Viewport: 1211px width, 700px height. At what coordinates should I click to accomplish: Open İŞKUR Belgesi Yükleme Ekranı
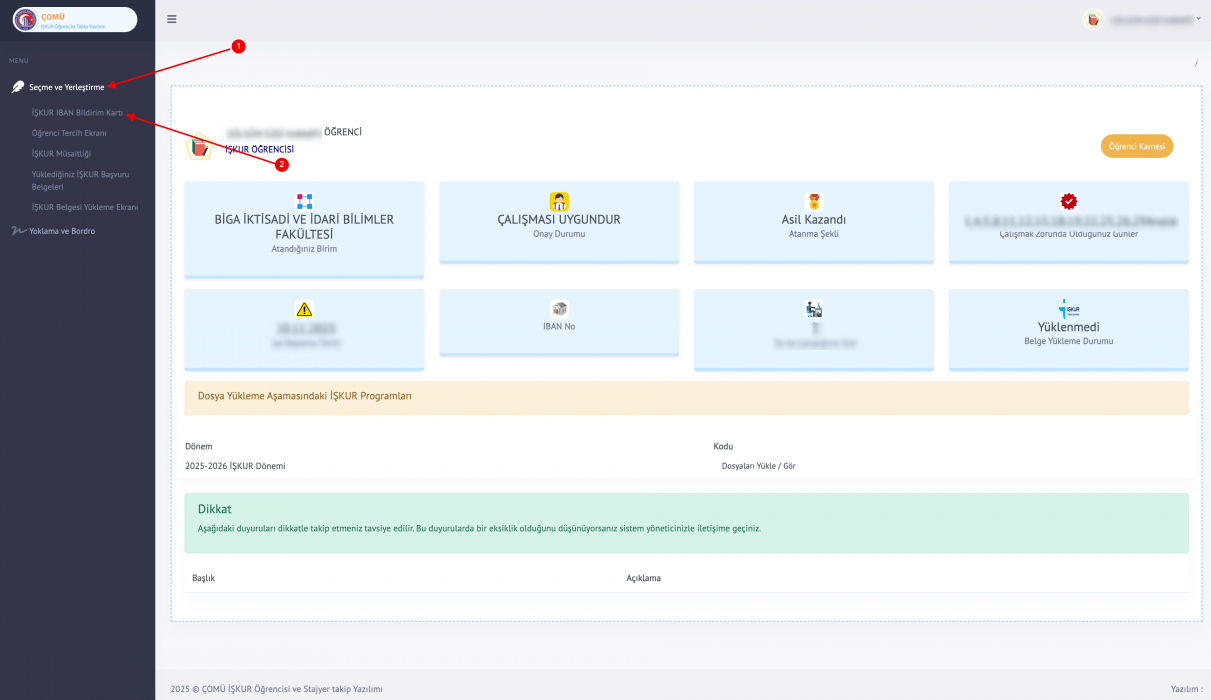[x=85, y=207]
